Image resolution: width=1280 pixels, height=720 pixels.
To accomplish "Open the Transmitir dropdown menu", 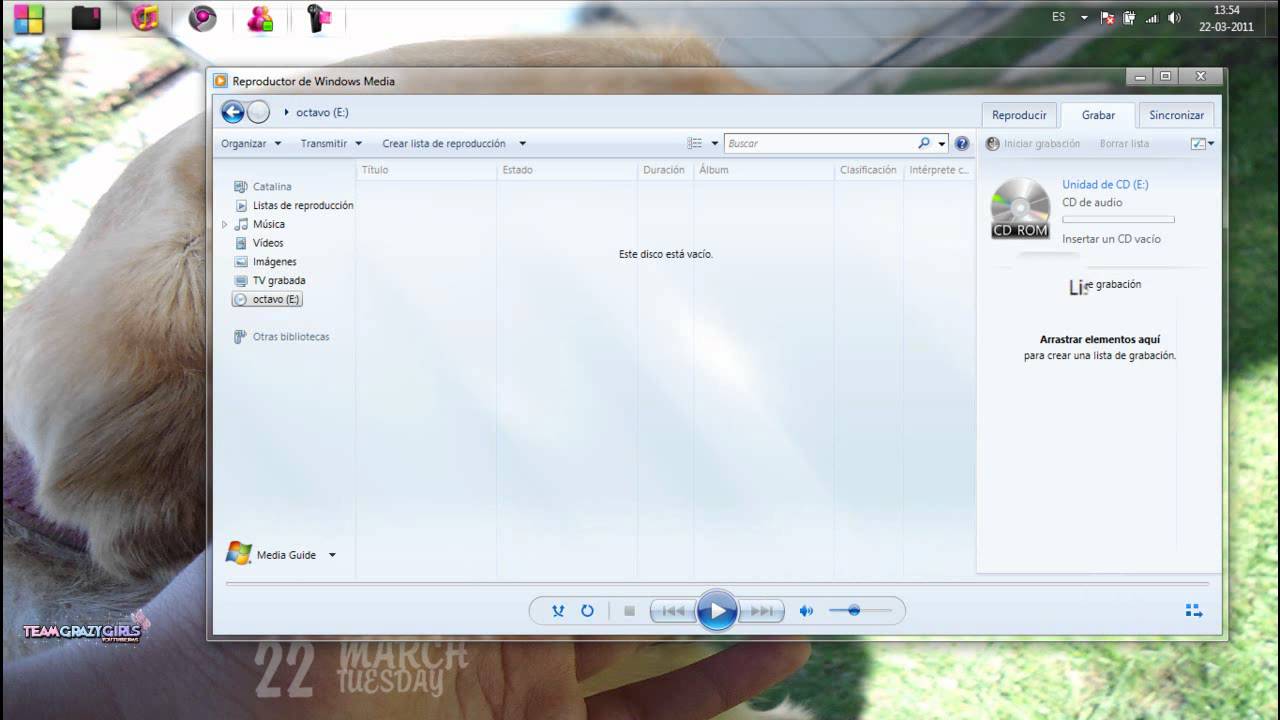I will 331,143.
